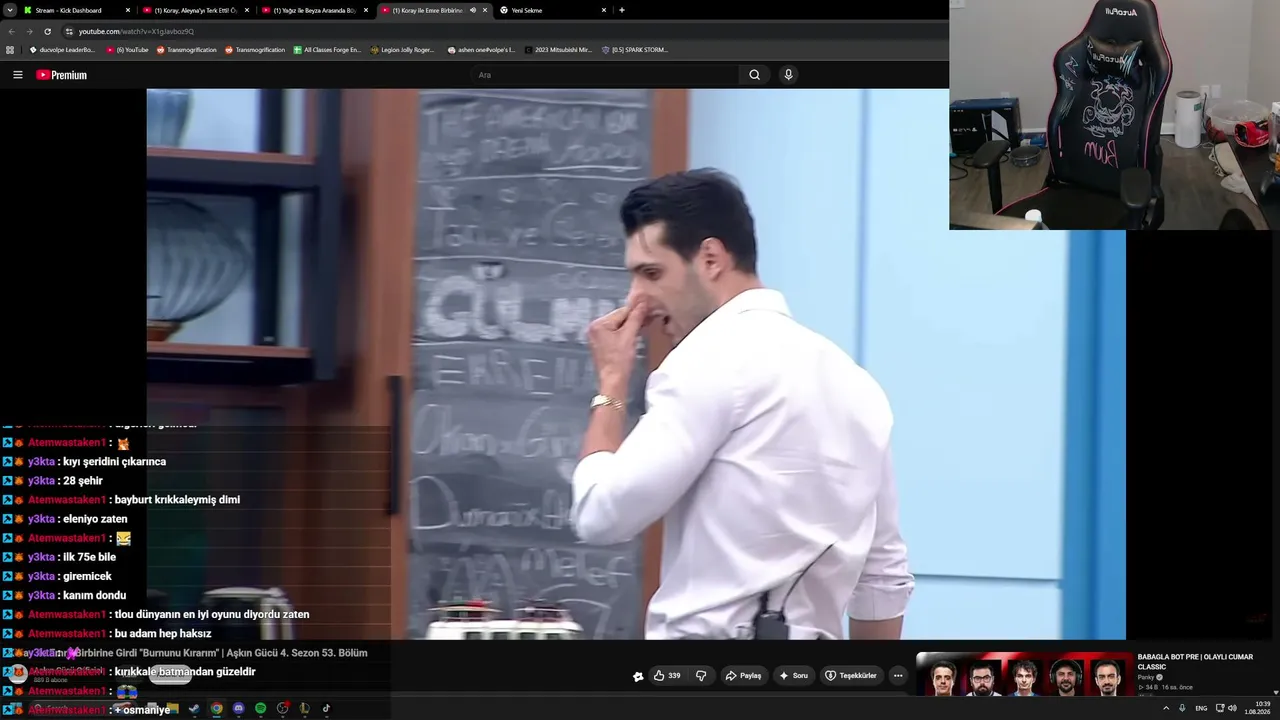Switch to Yeni Sekme tab

553,10
